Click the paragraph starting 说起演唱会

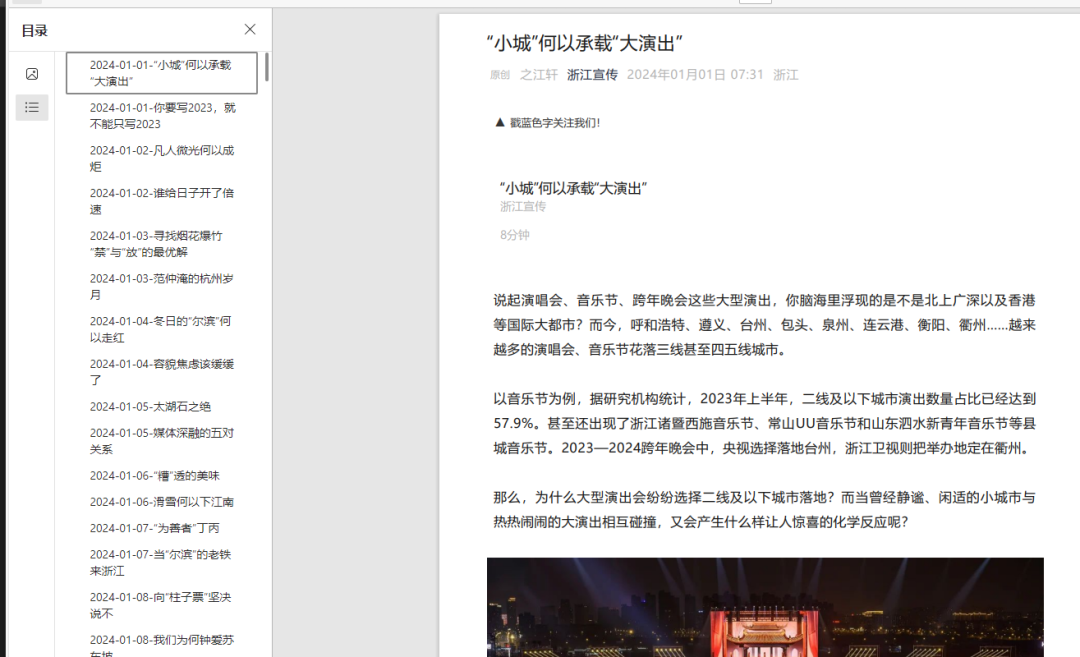[765, 325]
